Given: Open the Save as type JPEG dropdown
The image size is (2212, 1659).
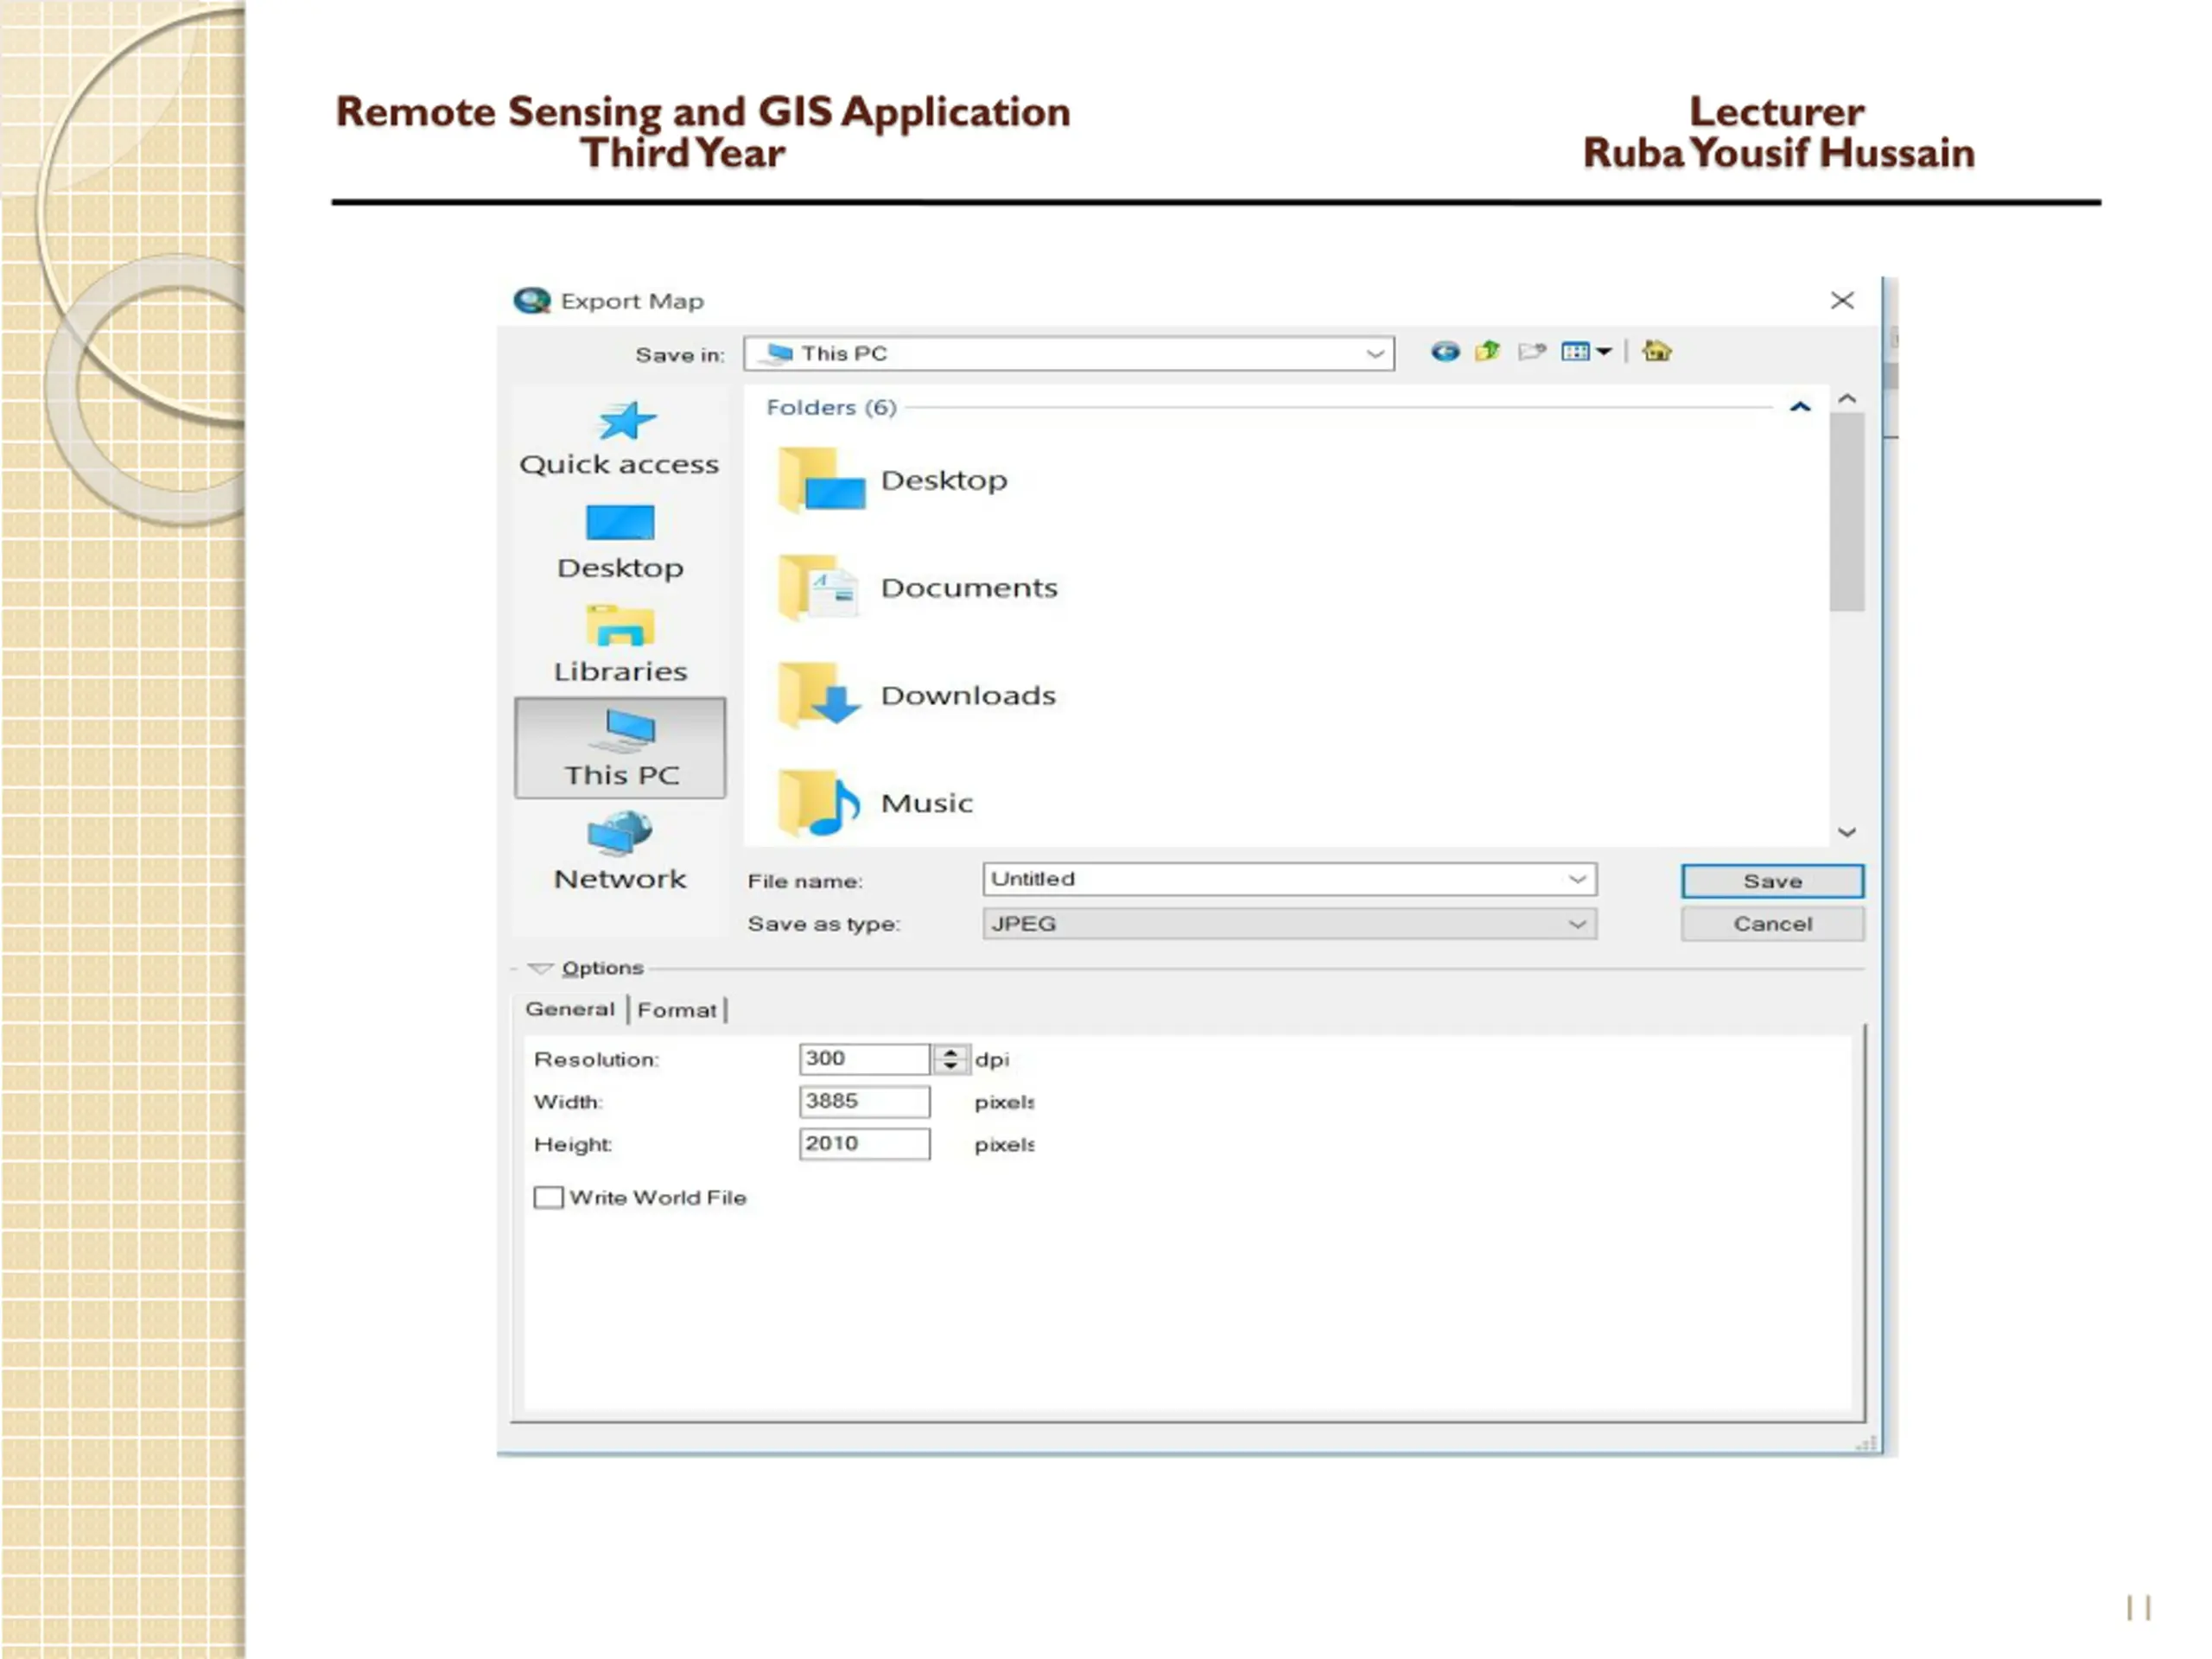Looking at the screenshot, I should pyautogui.click(x=1289, y=924).
